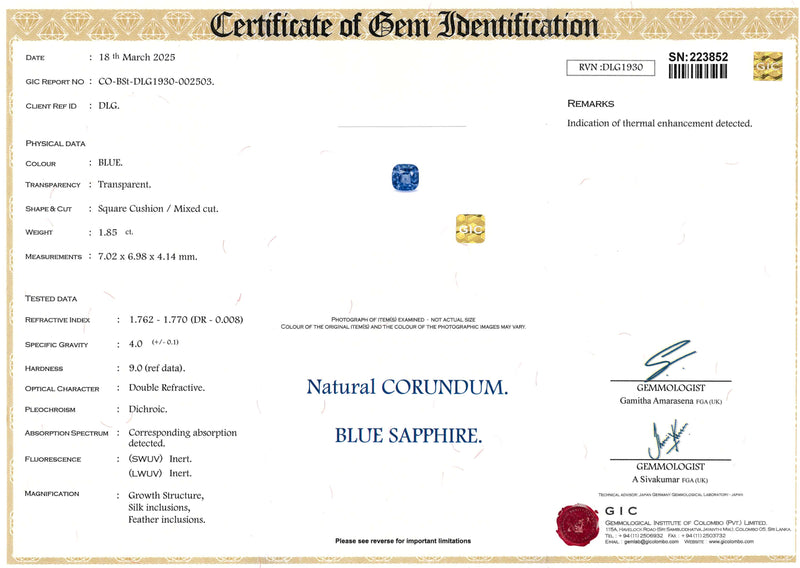This screenshot has width=800, height=568.
Task: Click hardness value 9.0 (ref data)
Action: pyautogui.click(x=157, y=368)
